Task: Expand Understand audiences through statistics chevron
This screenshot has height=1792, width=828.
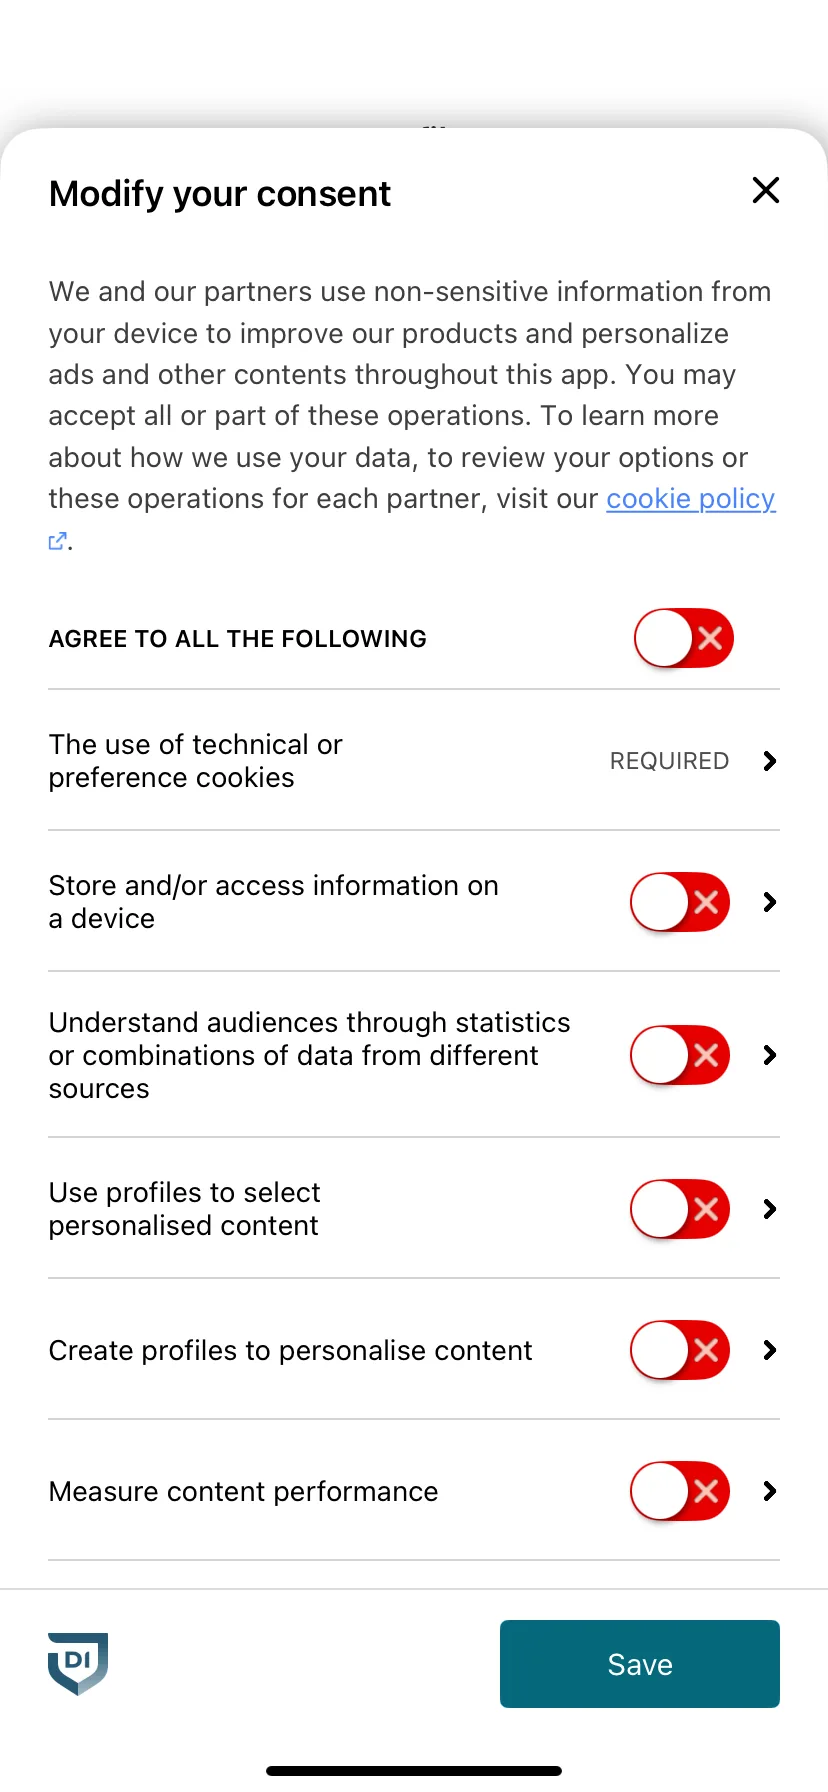Action: 769,1055
